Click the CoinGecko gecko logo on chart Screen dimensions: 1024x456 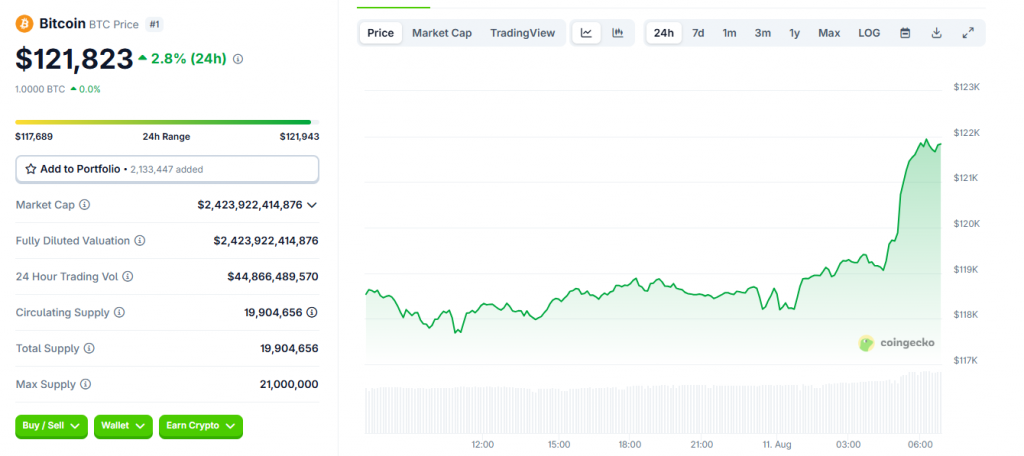click(x=867, y=343)
